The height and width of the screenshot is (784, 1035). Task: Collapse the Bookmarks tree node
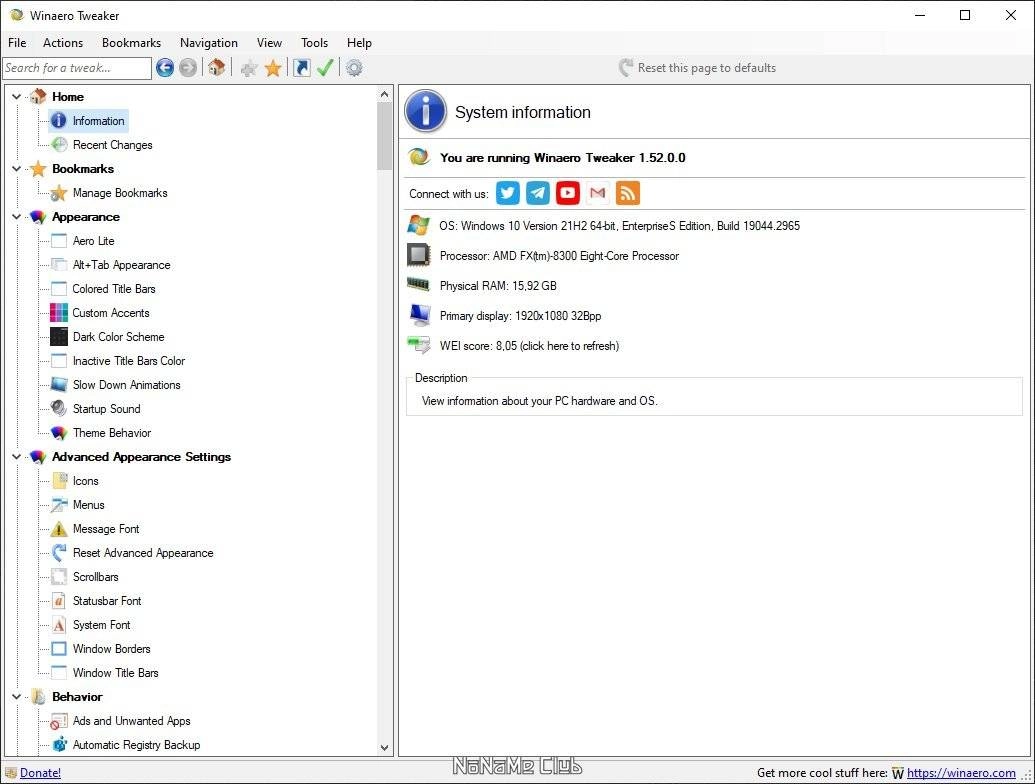click(17, 168)
